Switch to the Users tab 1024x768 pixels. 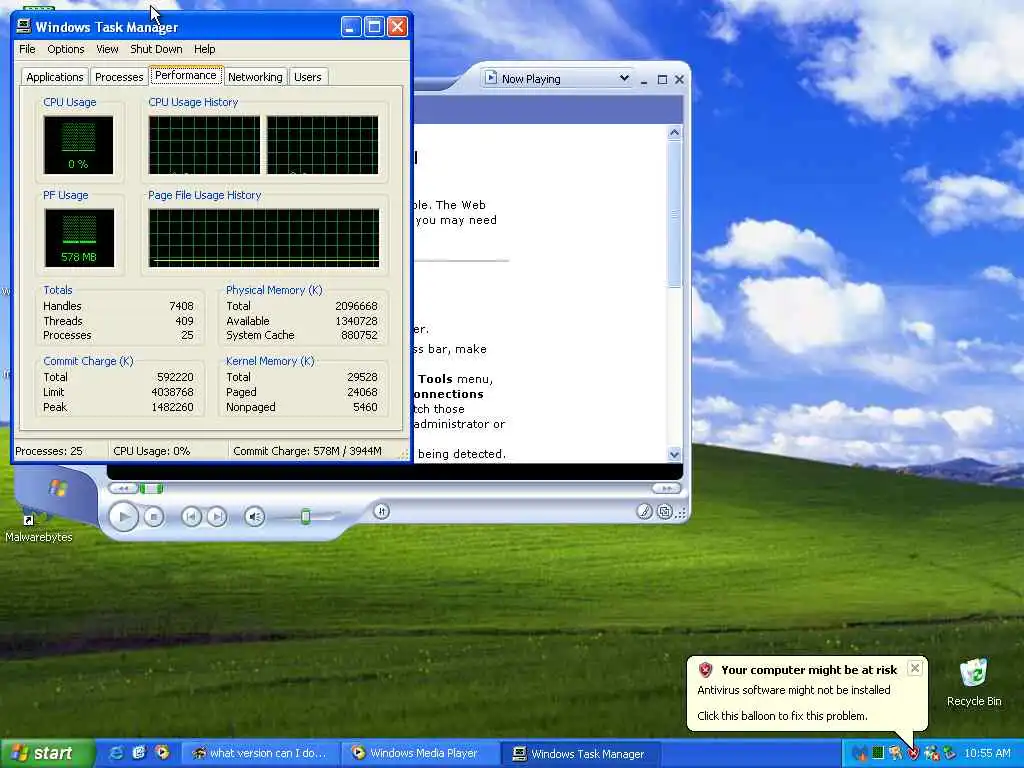pos(308,77)
